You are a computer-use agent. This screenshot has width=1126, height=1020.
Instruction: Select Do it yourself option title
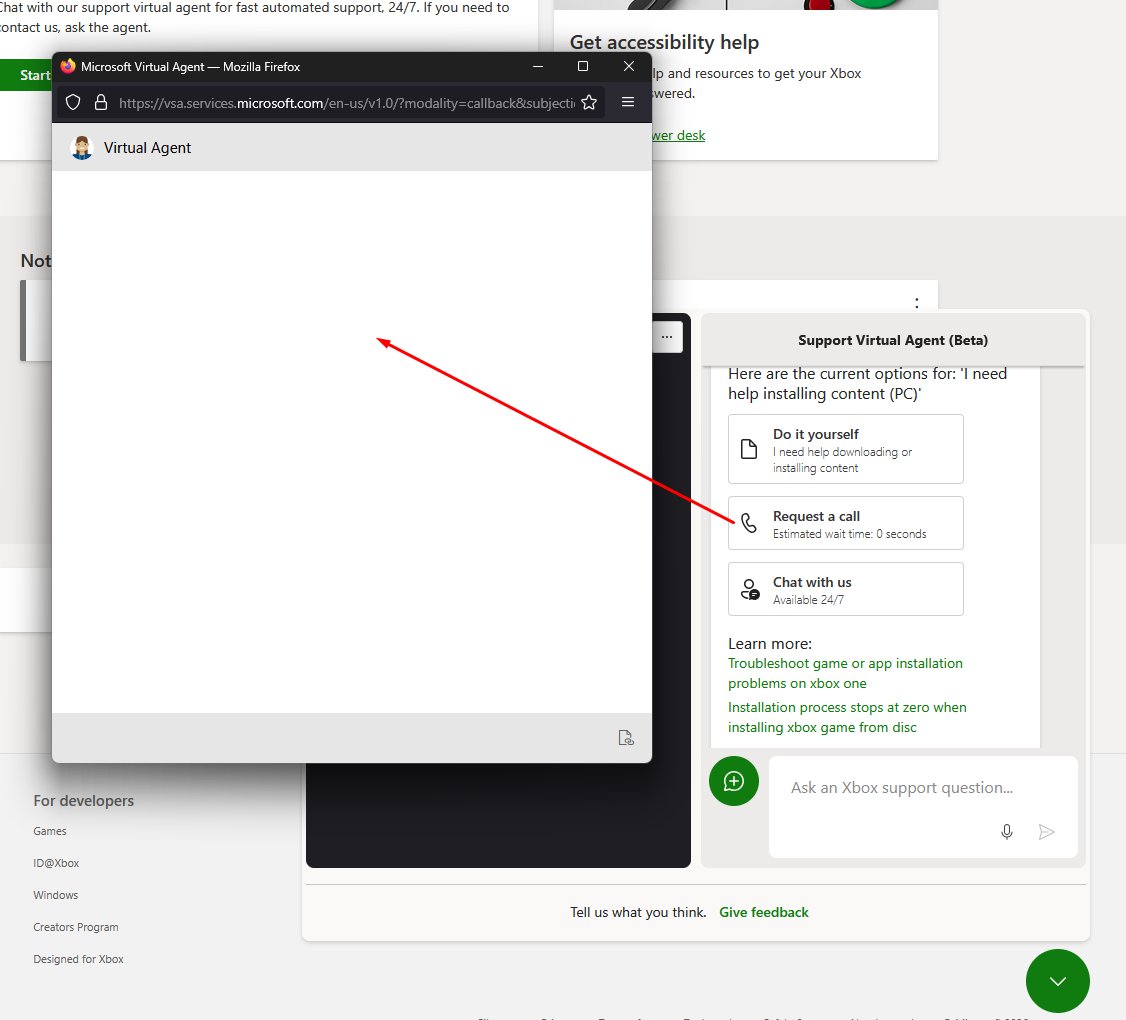tap(815, 434)
